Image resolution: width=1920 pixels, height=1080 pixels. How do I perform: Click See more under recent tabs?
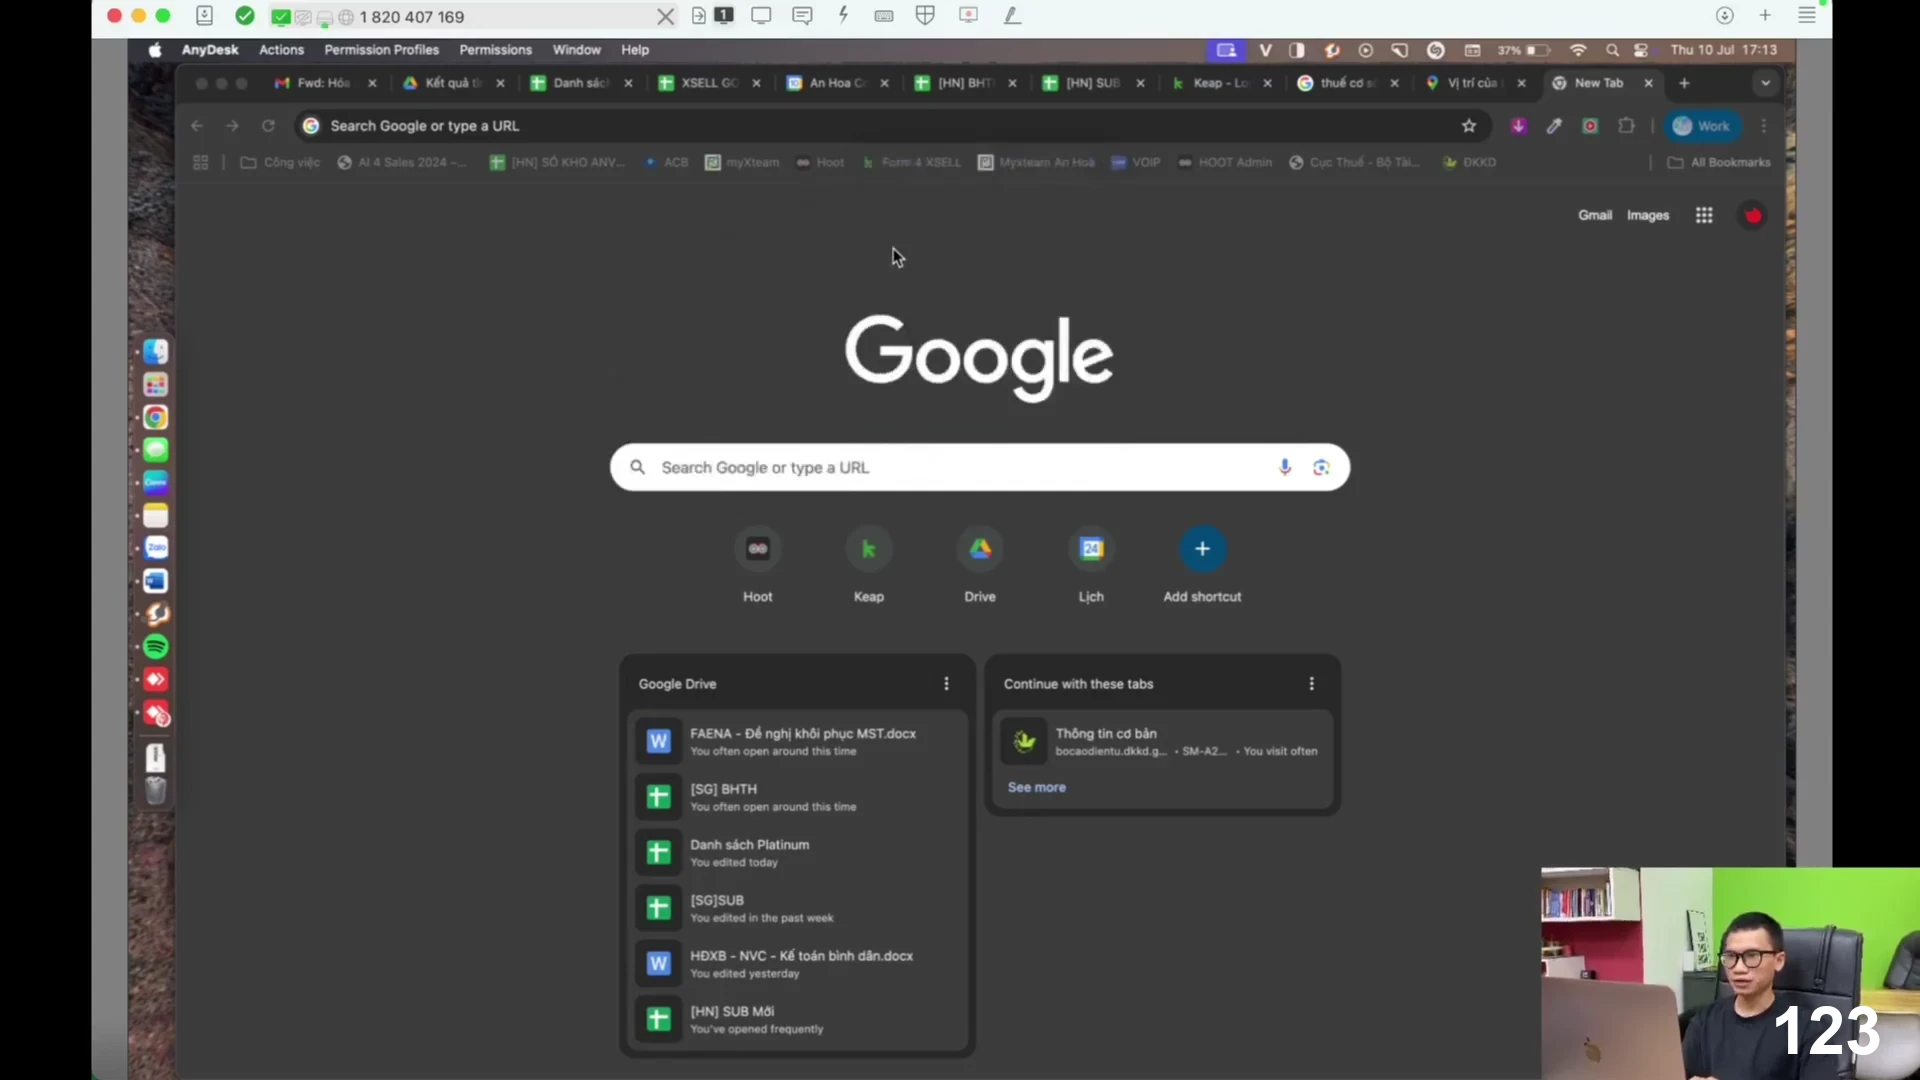[x=1036, y=788]
